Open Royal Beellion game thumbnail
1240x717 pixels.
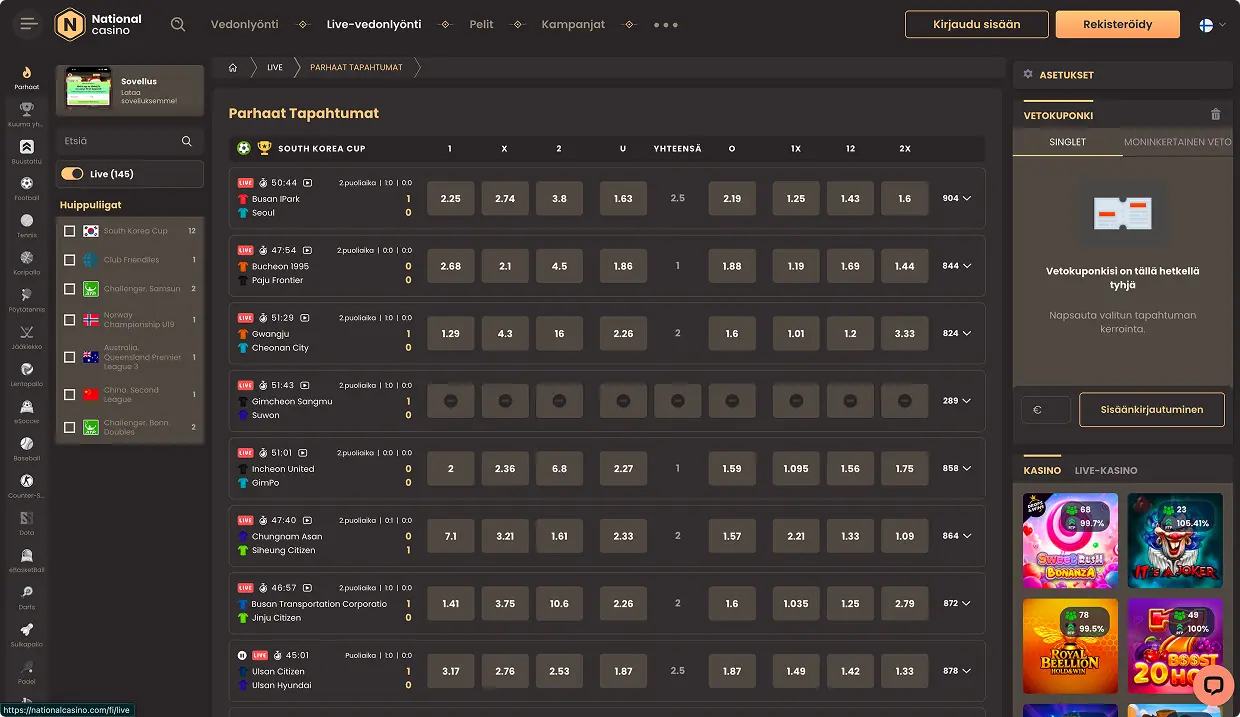[x=1070, y=646]
